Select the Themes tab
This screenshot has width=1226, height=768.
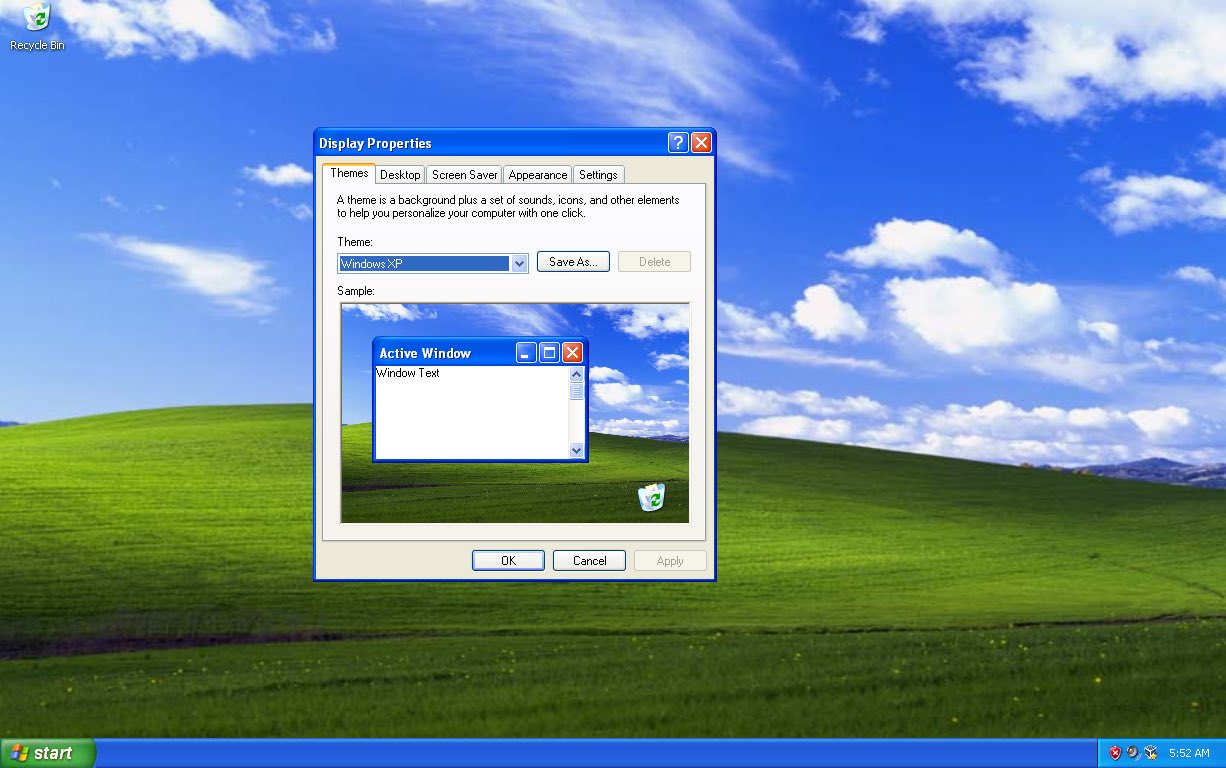click(x=348, y=172)
